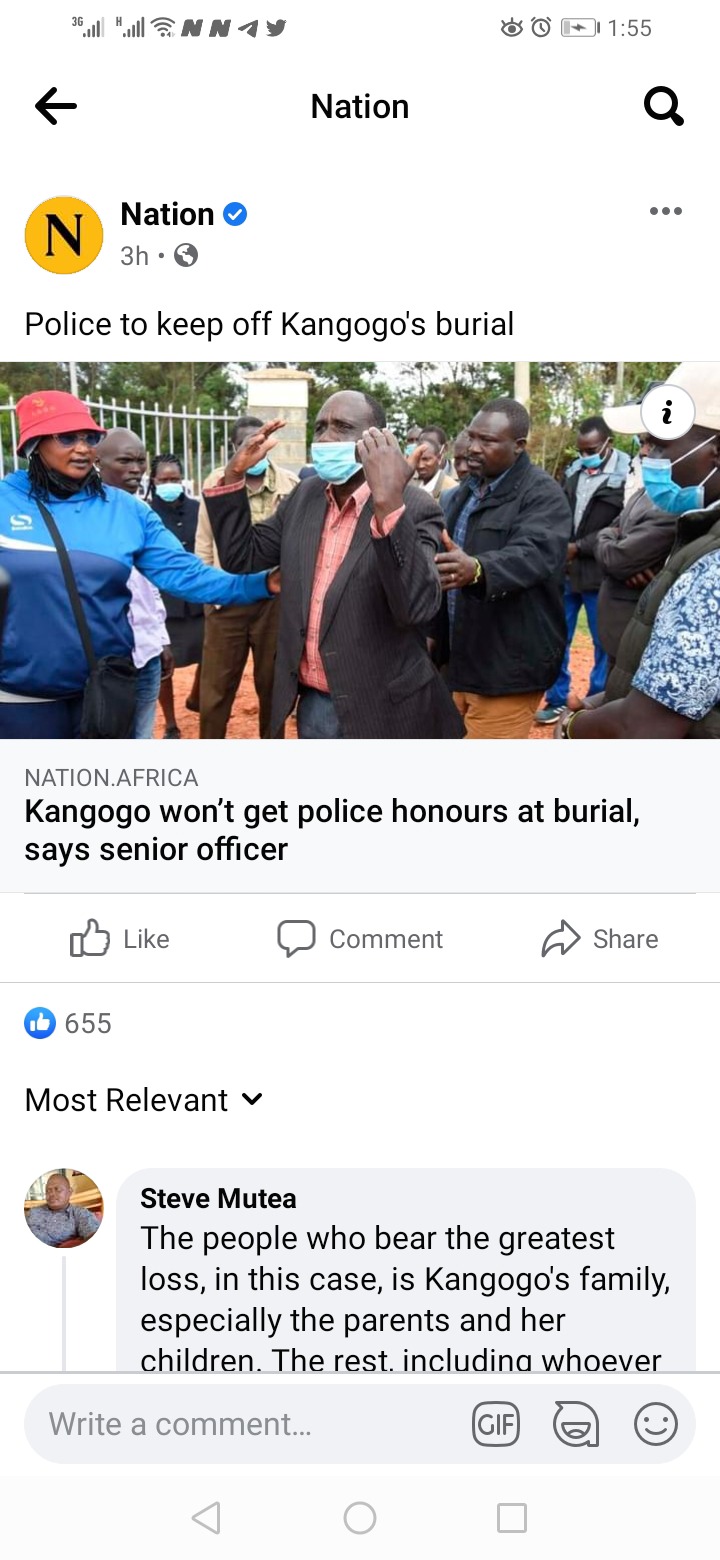The height and width of the screenshot is (1560, 720).
Task: Toggle Like on the post
Action: click(x=120, y=939)
